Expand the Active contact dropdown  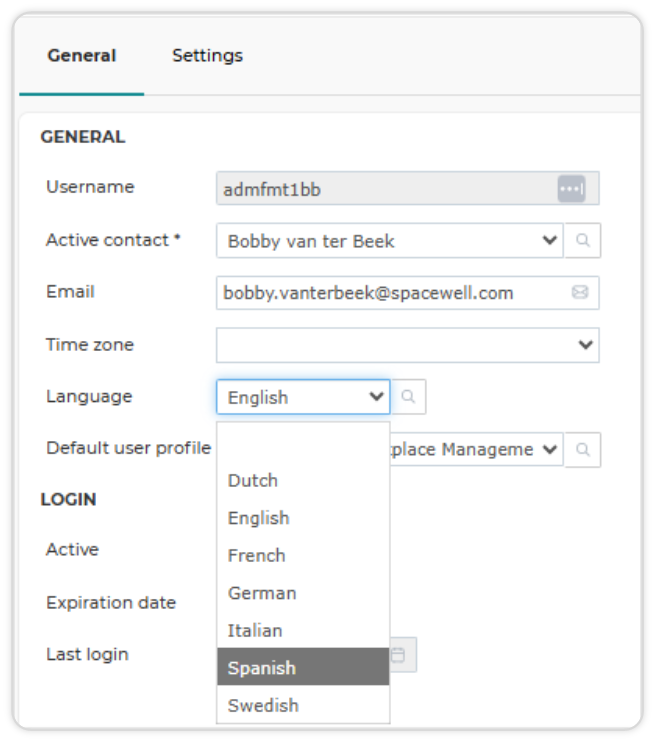coord(549,240)
